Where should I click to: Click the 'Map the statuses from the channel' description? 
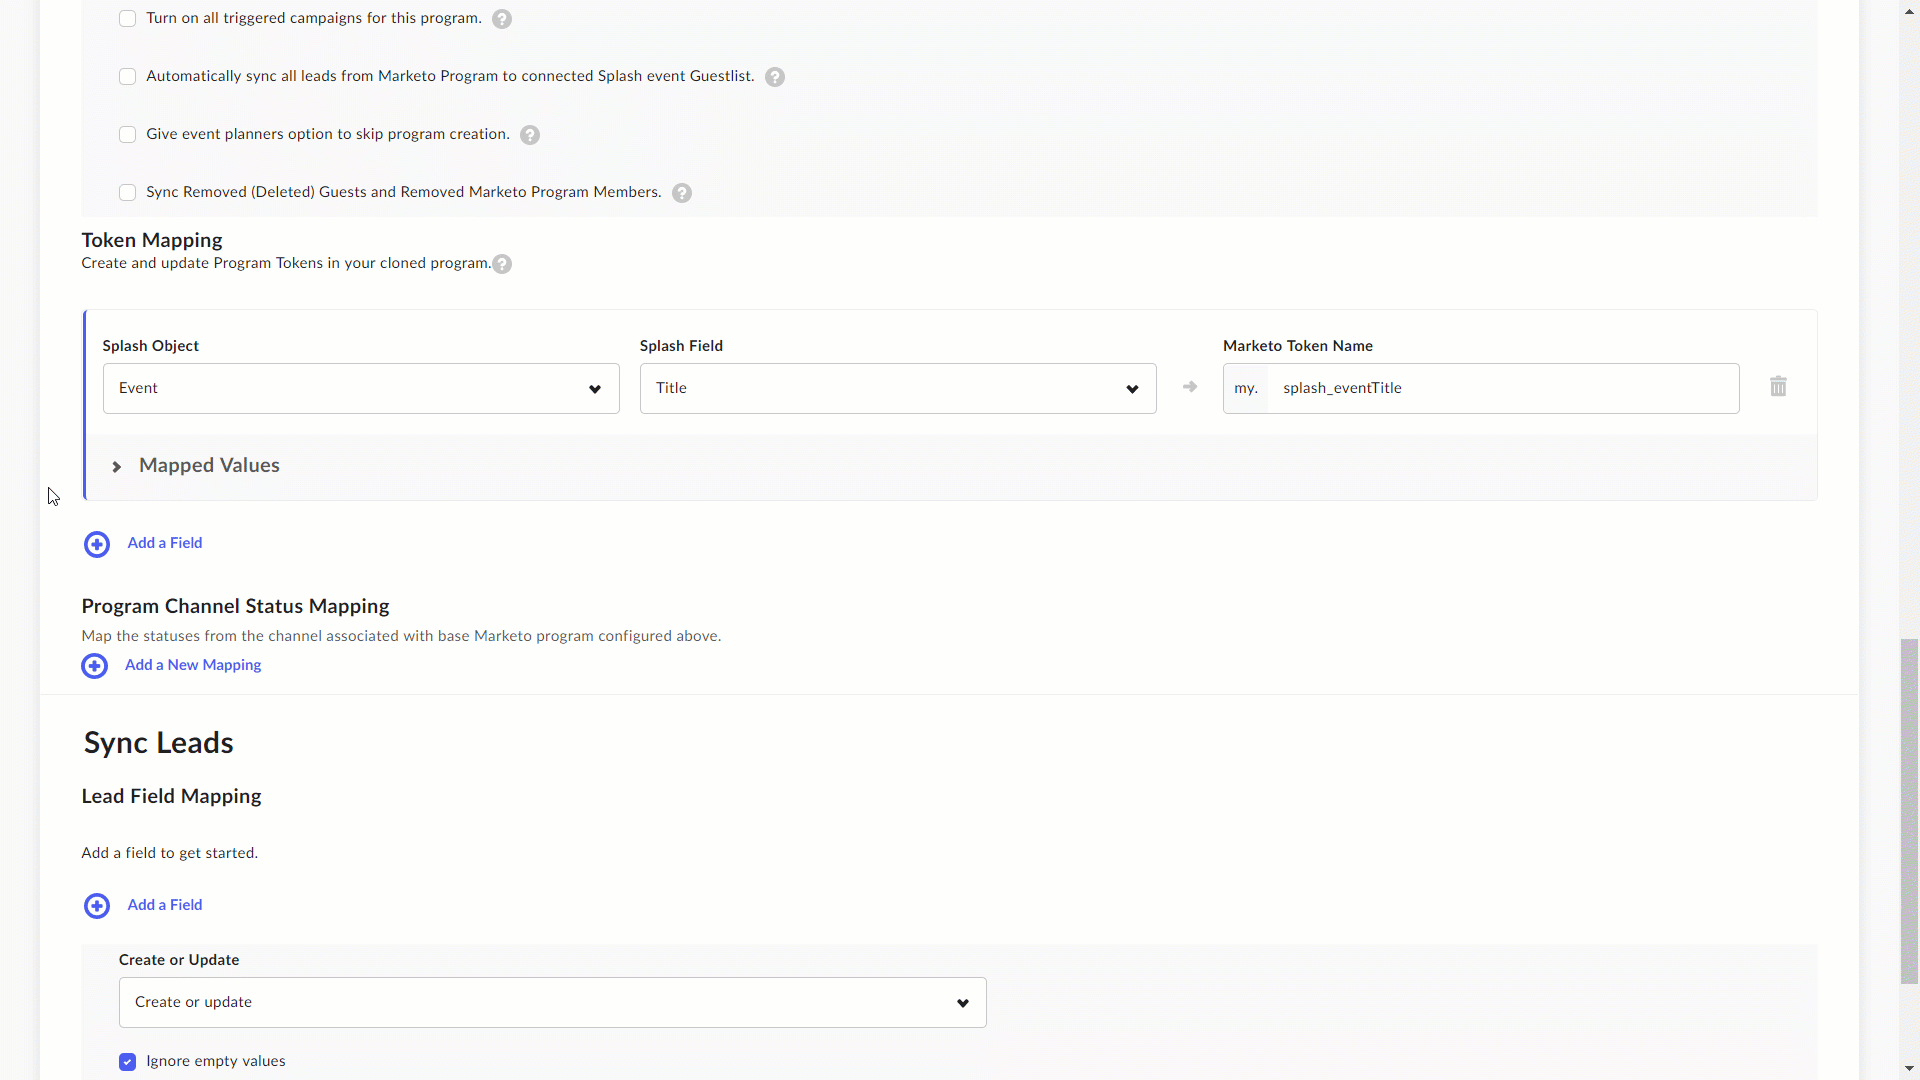click(401, 636)
